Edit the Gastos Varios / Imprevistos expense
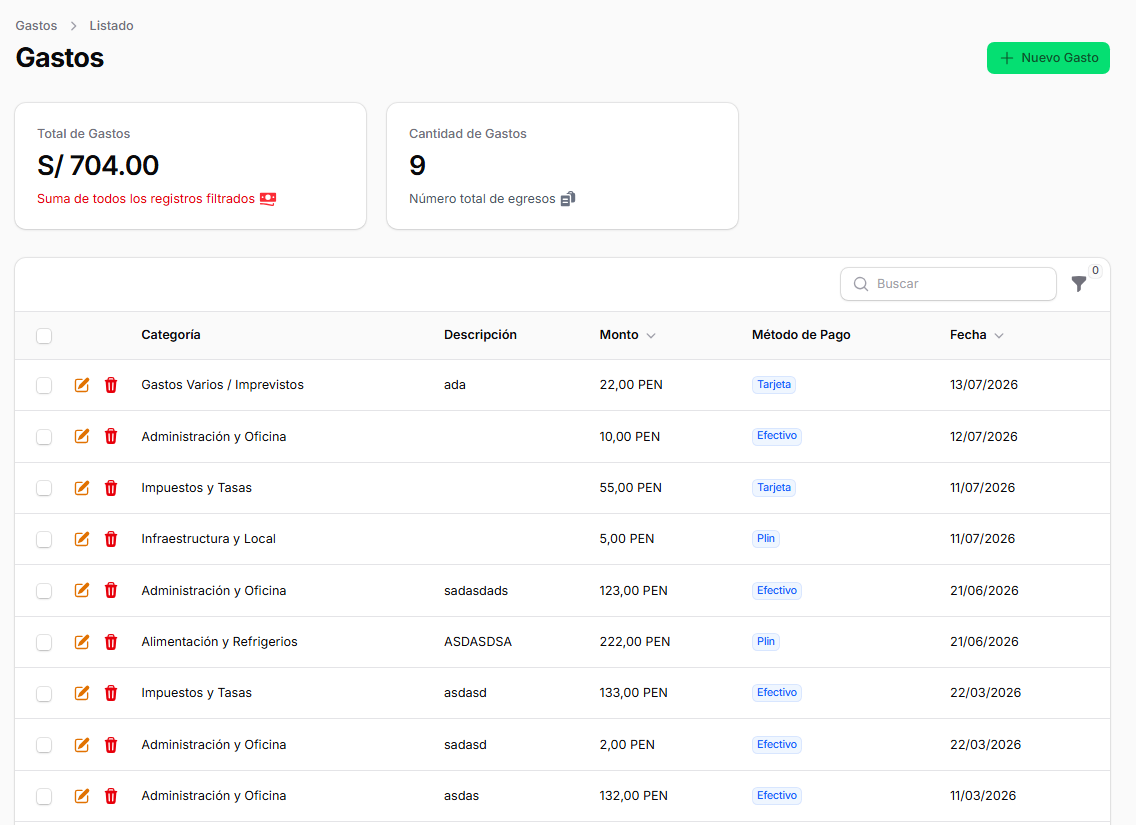Image resolution: width=1136 pixels, height=825 pixels. pyautogui.click(x=82, y=385)
